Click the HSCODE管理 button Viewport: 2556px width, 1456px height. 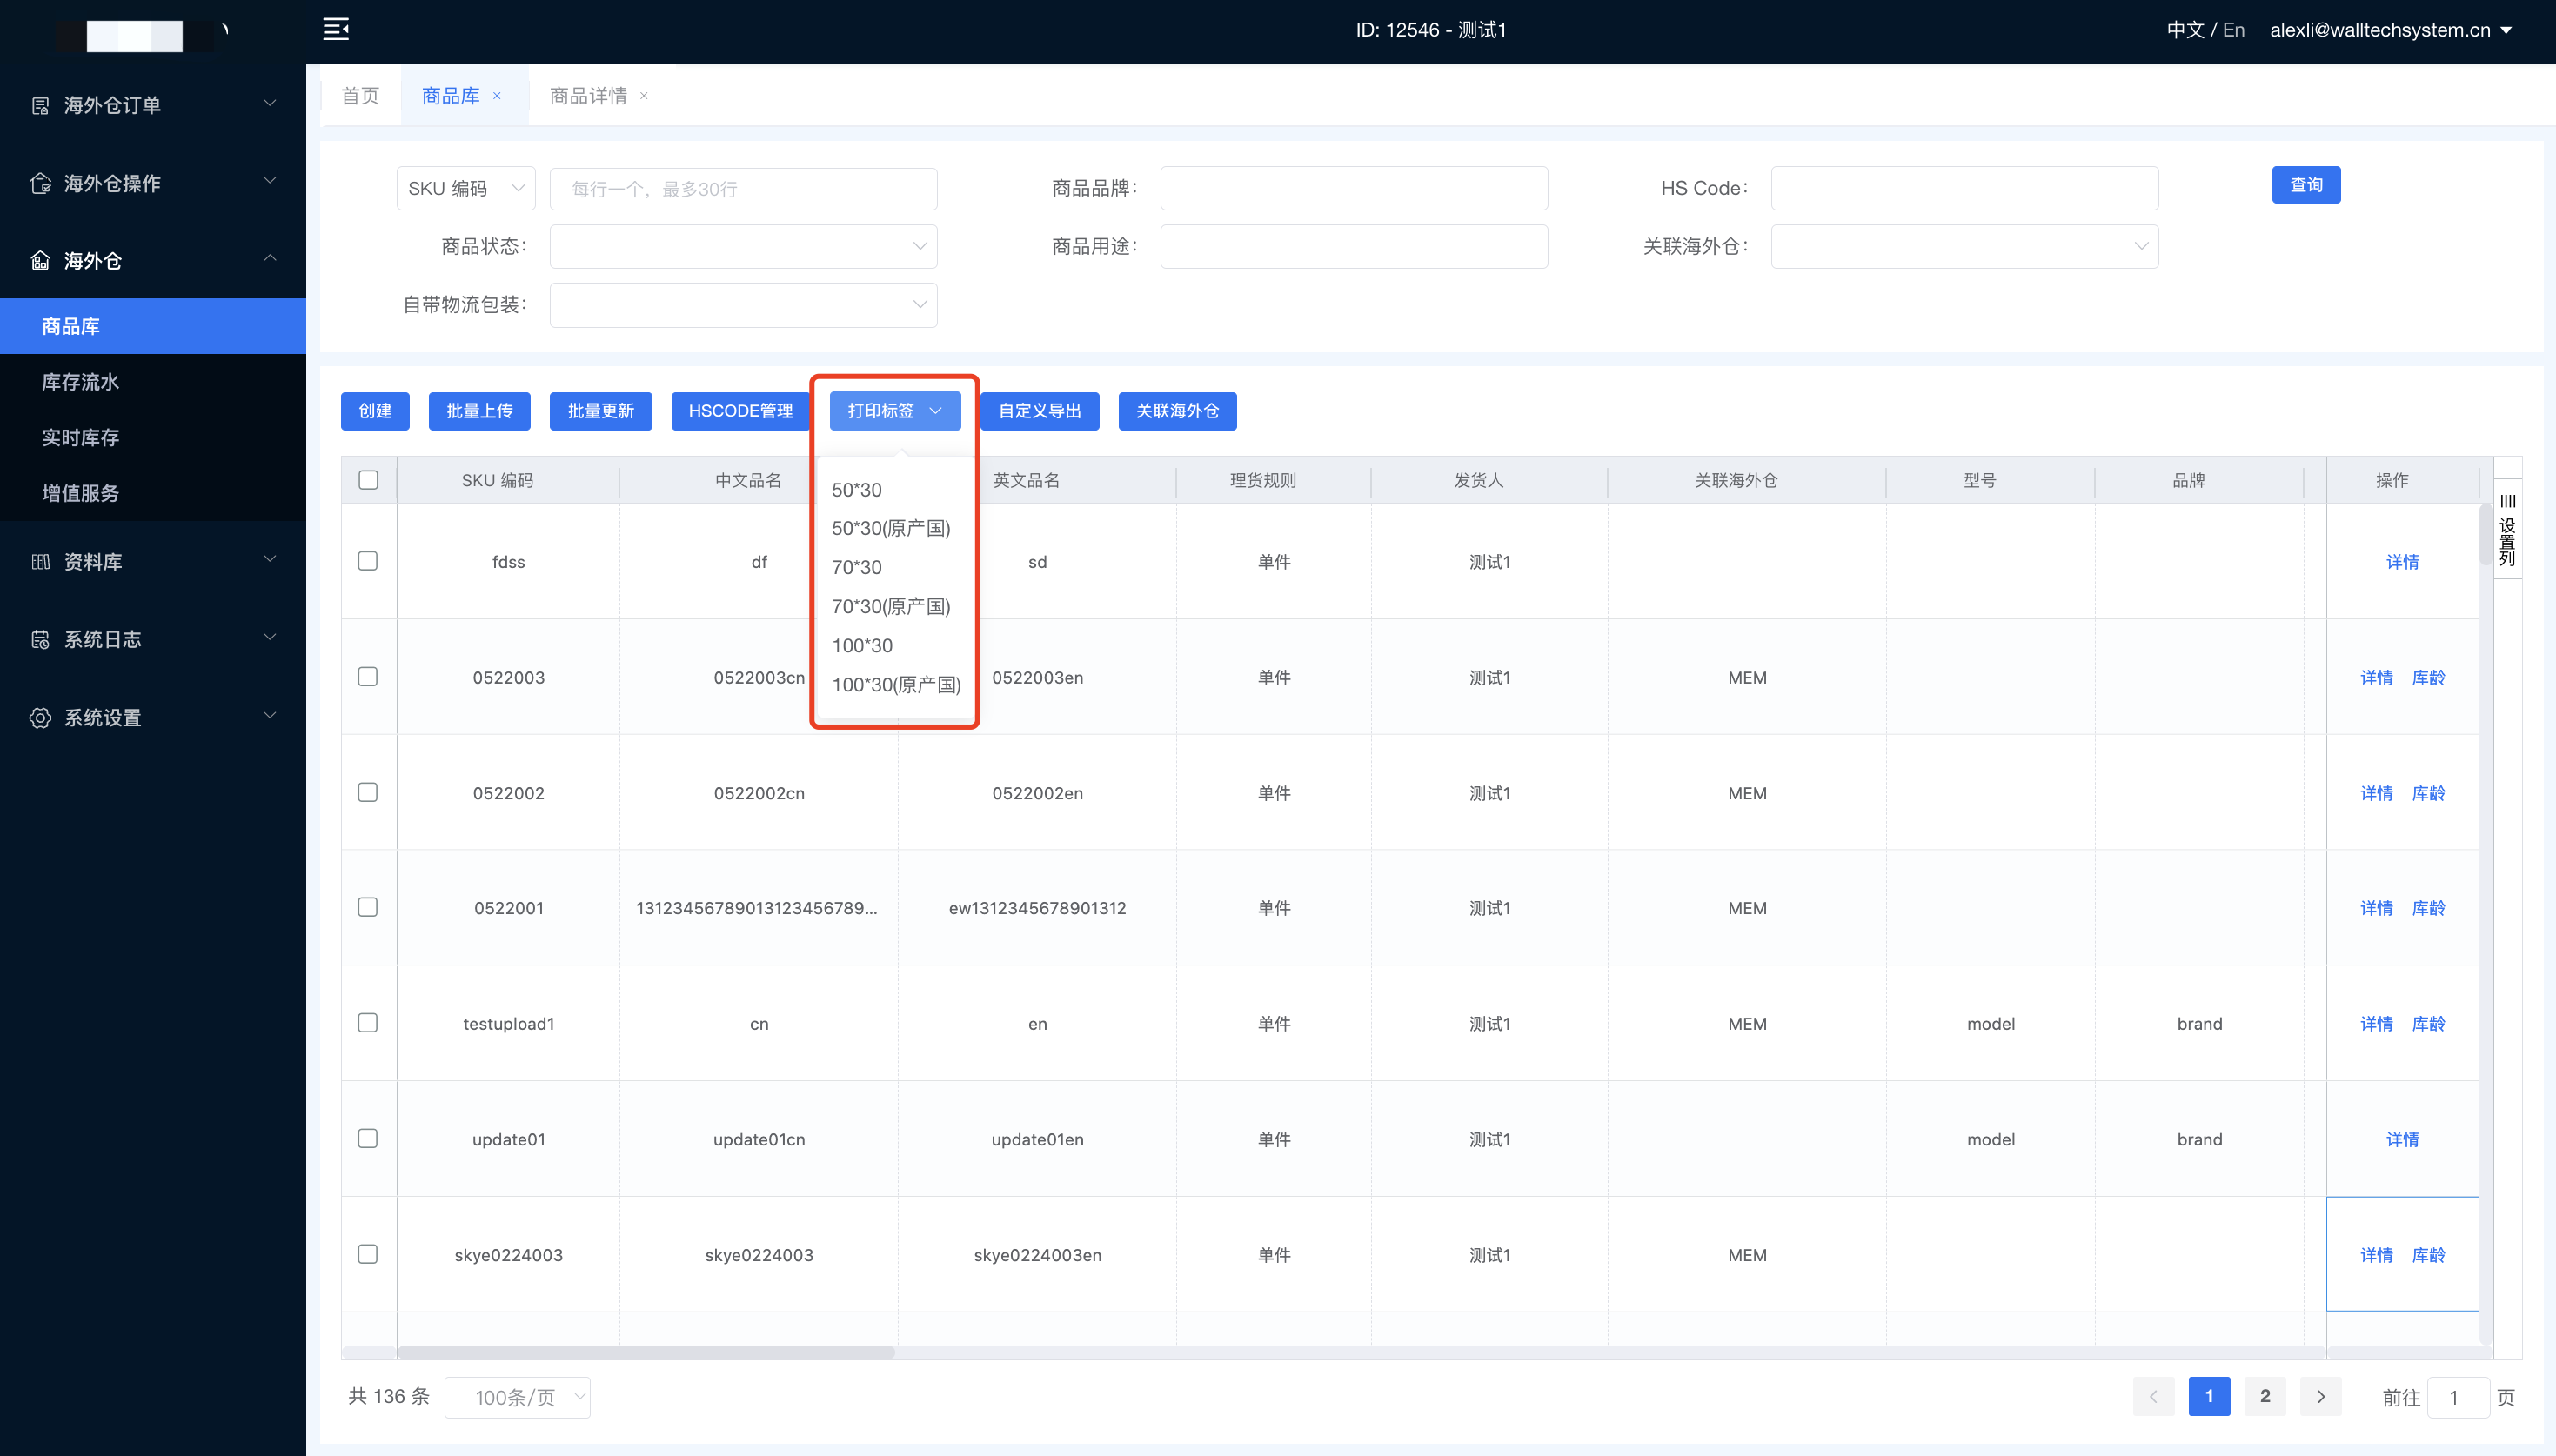740,411
